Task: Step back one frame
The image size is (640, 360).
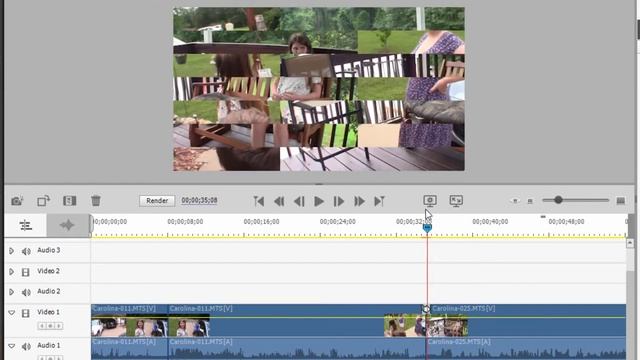Action: pyautogui.click(x=299, y=201)
